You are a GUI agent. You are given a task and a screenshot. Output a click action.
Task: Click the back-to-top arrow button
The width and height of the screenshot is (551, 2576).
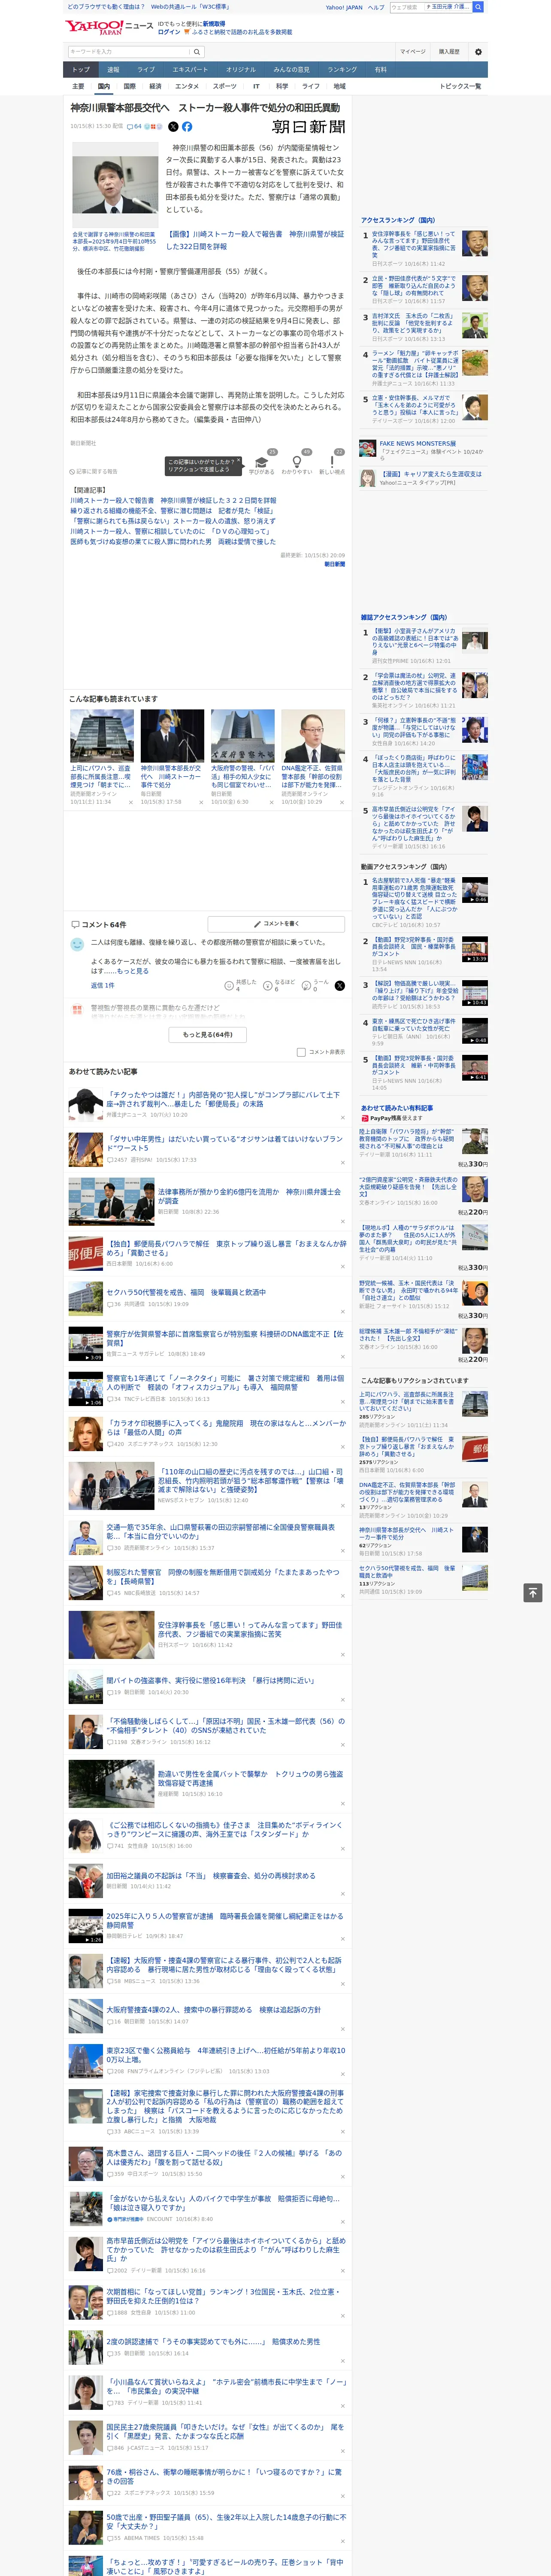pos(533,1593)
